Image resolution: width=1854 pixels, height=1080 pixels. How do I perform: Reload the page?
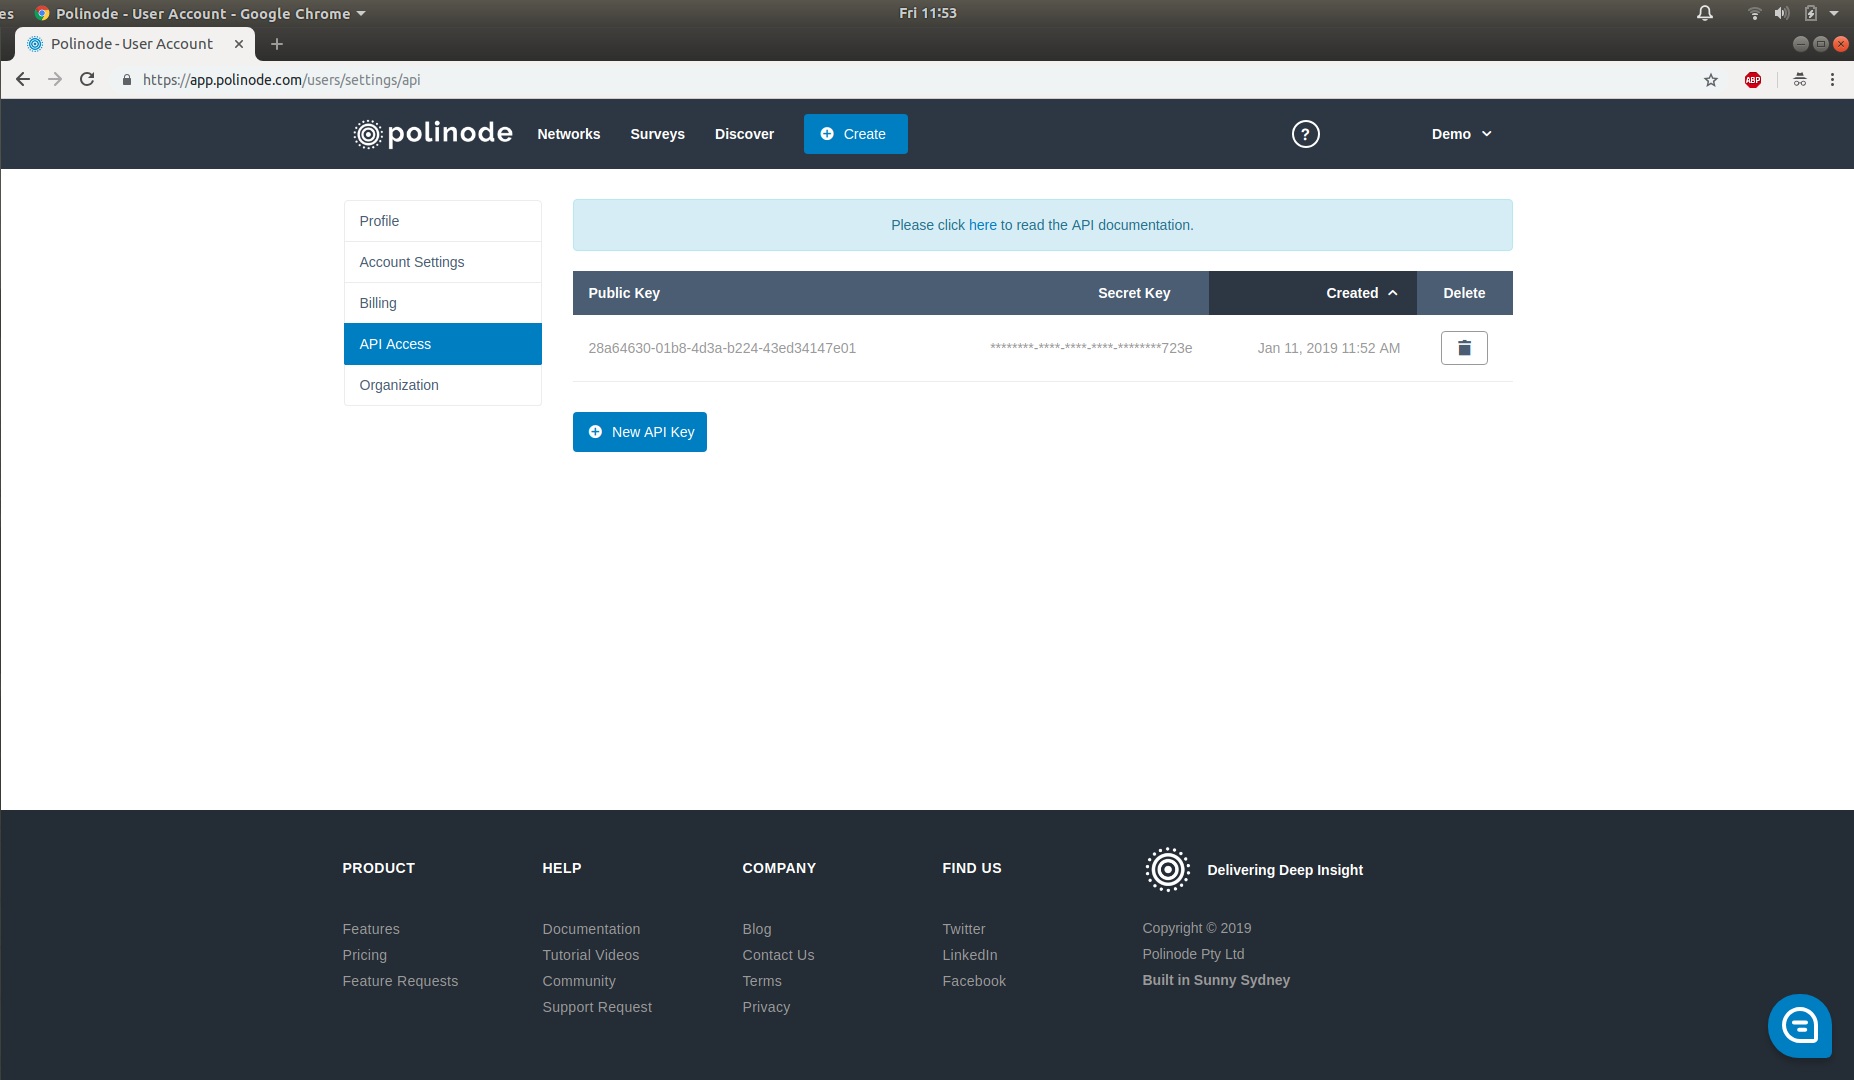click(87, 79)
